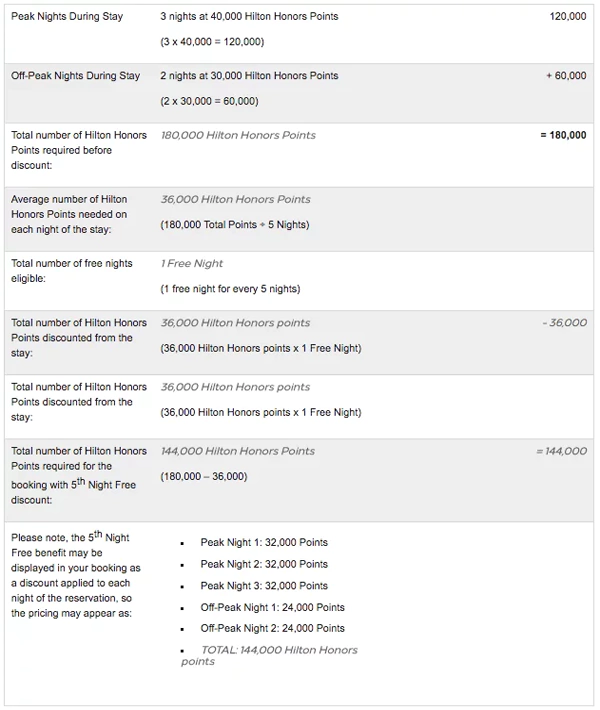
Task: Click the 1 Free Night text
Action: [x=192, y=264]
